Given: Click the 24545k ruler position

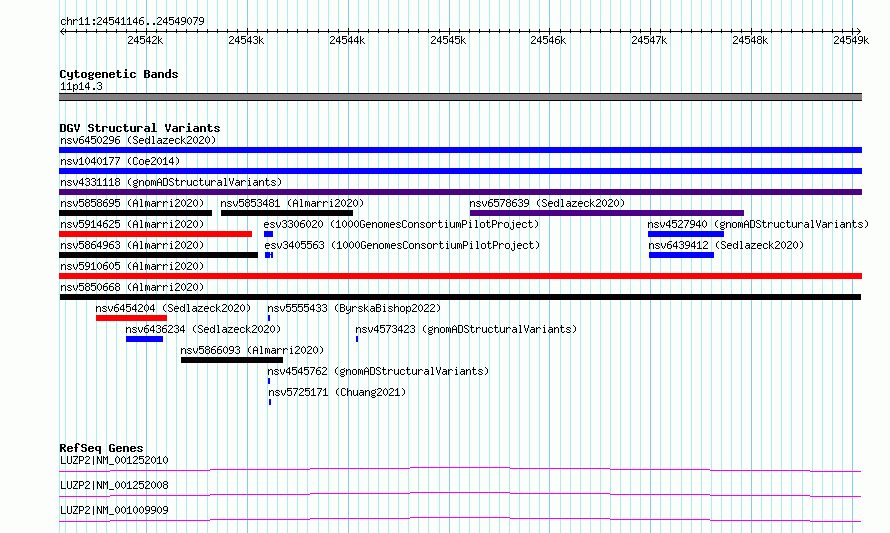Looking at the screenshot, I should (448, 40).
